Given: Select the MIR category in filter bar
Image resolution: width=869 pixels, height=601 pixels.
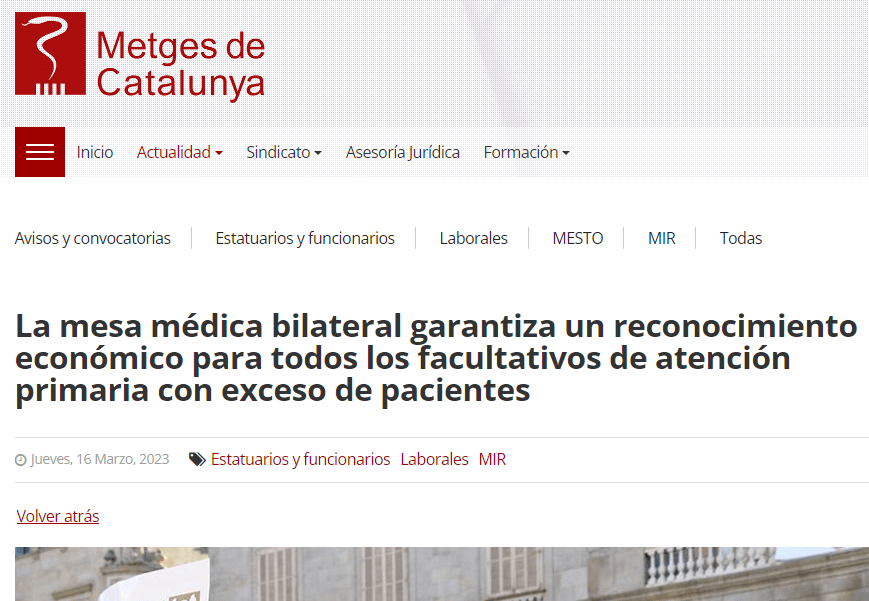Looking at the screenshot, I should tap(661, 238).
